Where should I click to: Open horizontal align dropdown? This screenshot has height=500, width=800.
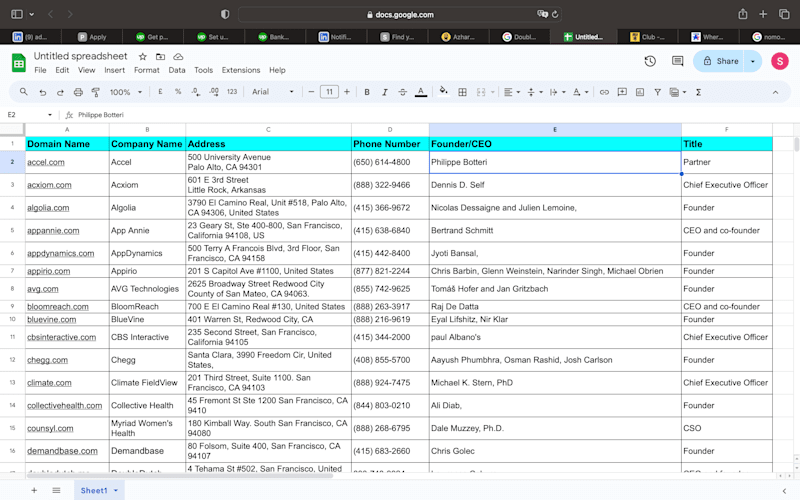[511, 92]
